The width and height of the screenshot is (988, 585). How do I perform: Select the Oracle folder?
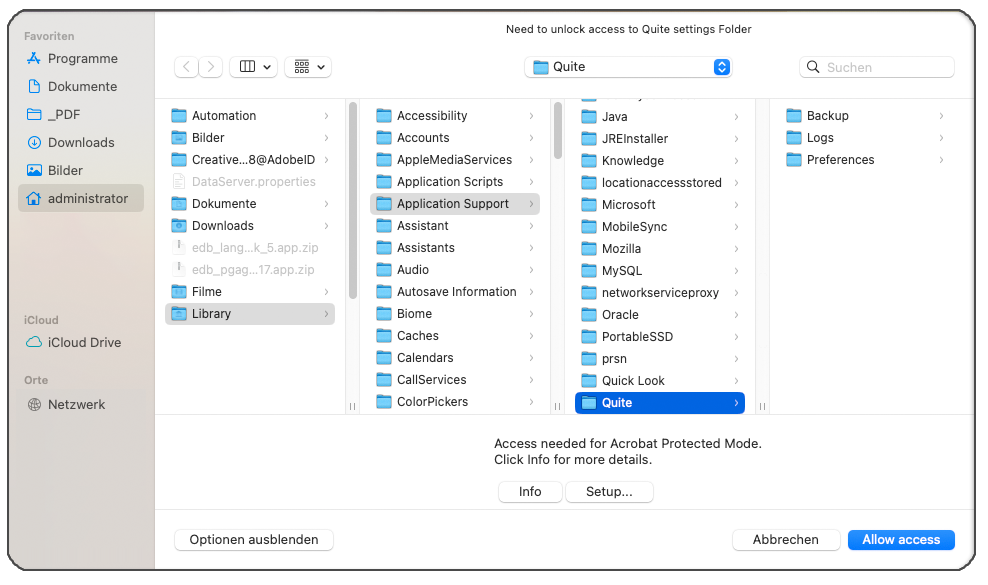(660, 315)
